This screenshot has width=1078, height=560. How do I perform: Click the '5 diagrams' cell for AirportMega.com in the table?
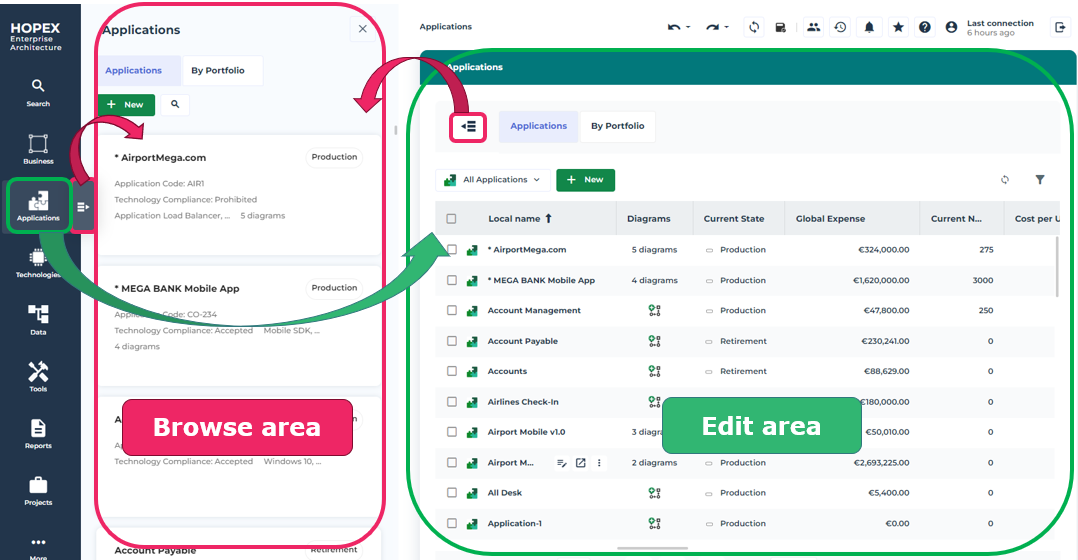[654, 250]
